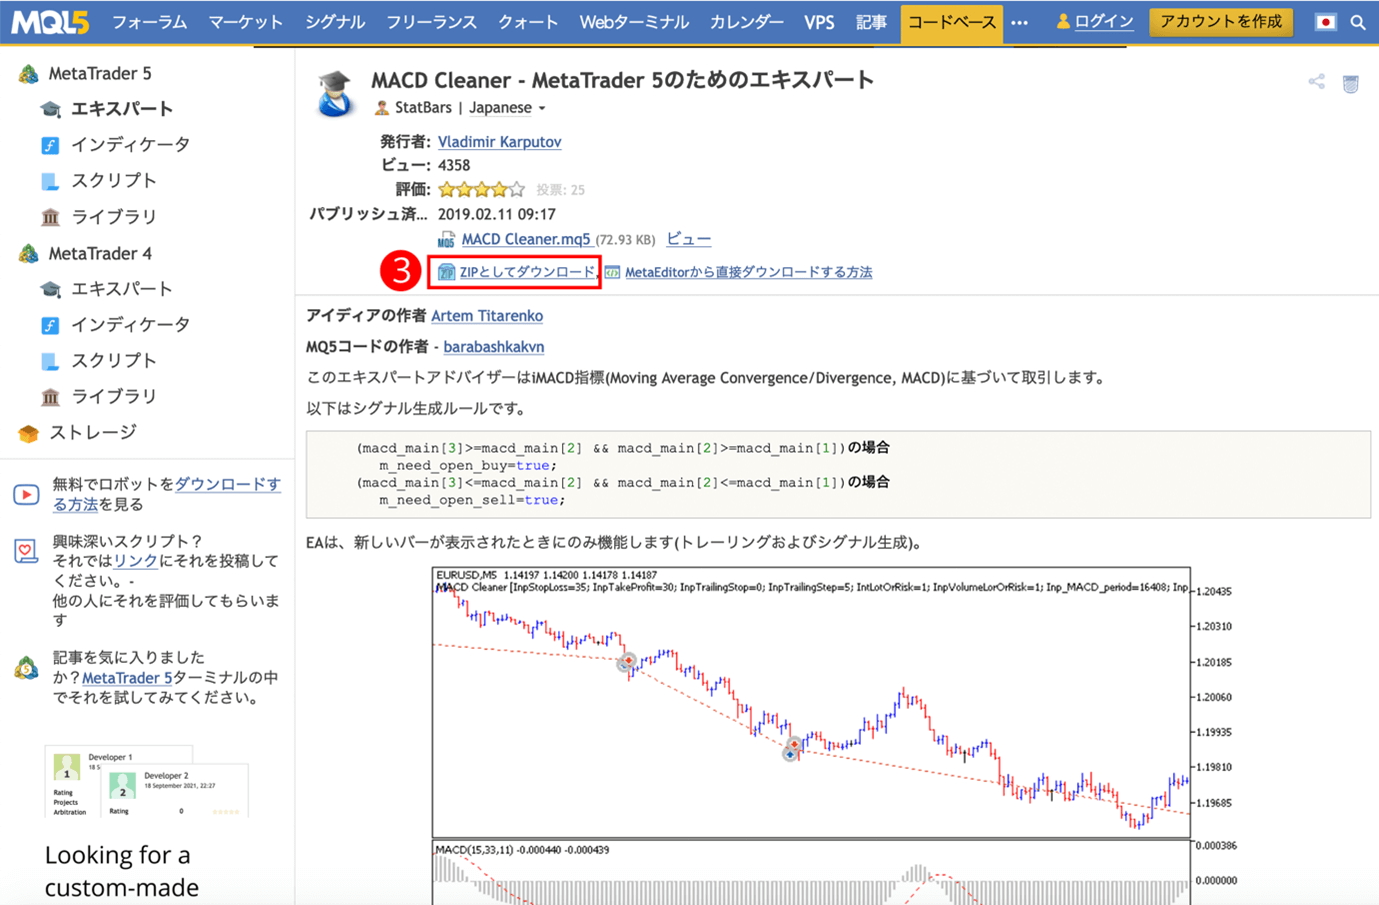Image resolution: width=1379 pixels, height=905 pixels.
Task: Download MACD Cleaner.mq5 file link
Action: (526, 240)
